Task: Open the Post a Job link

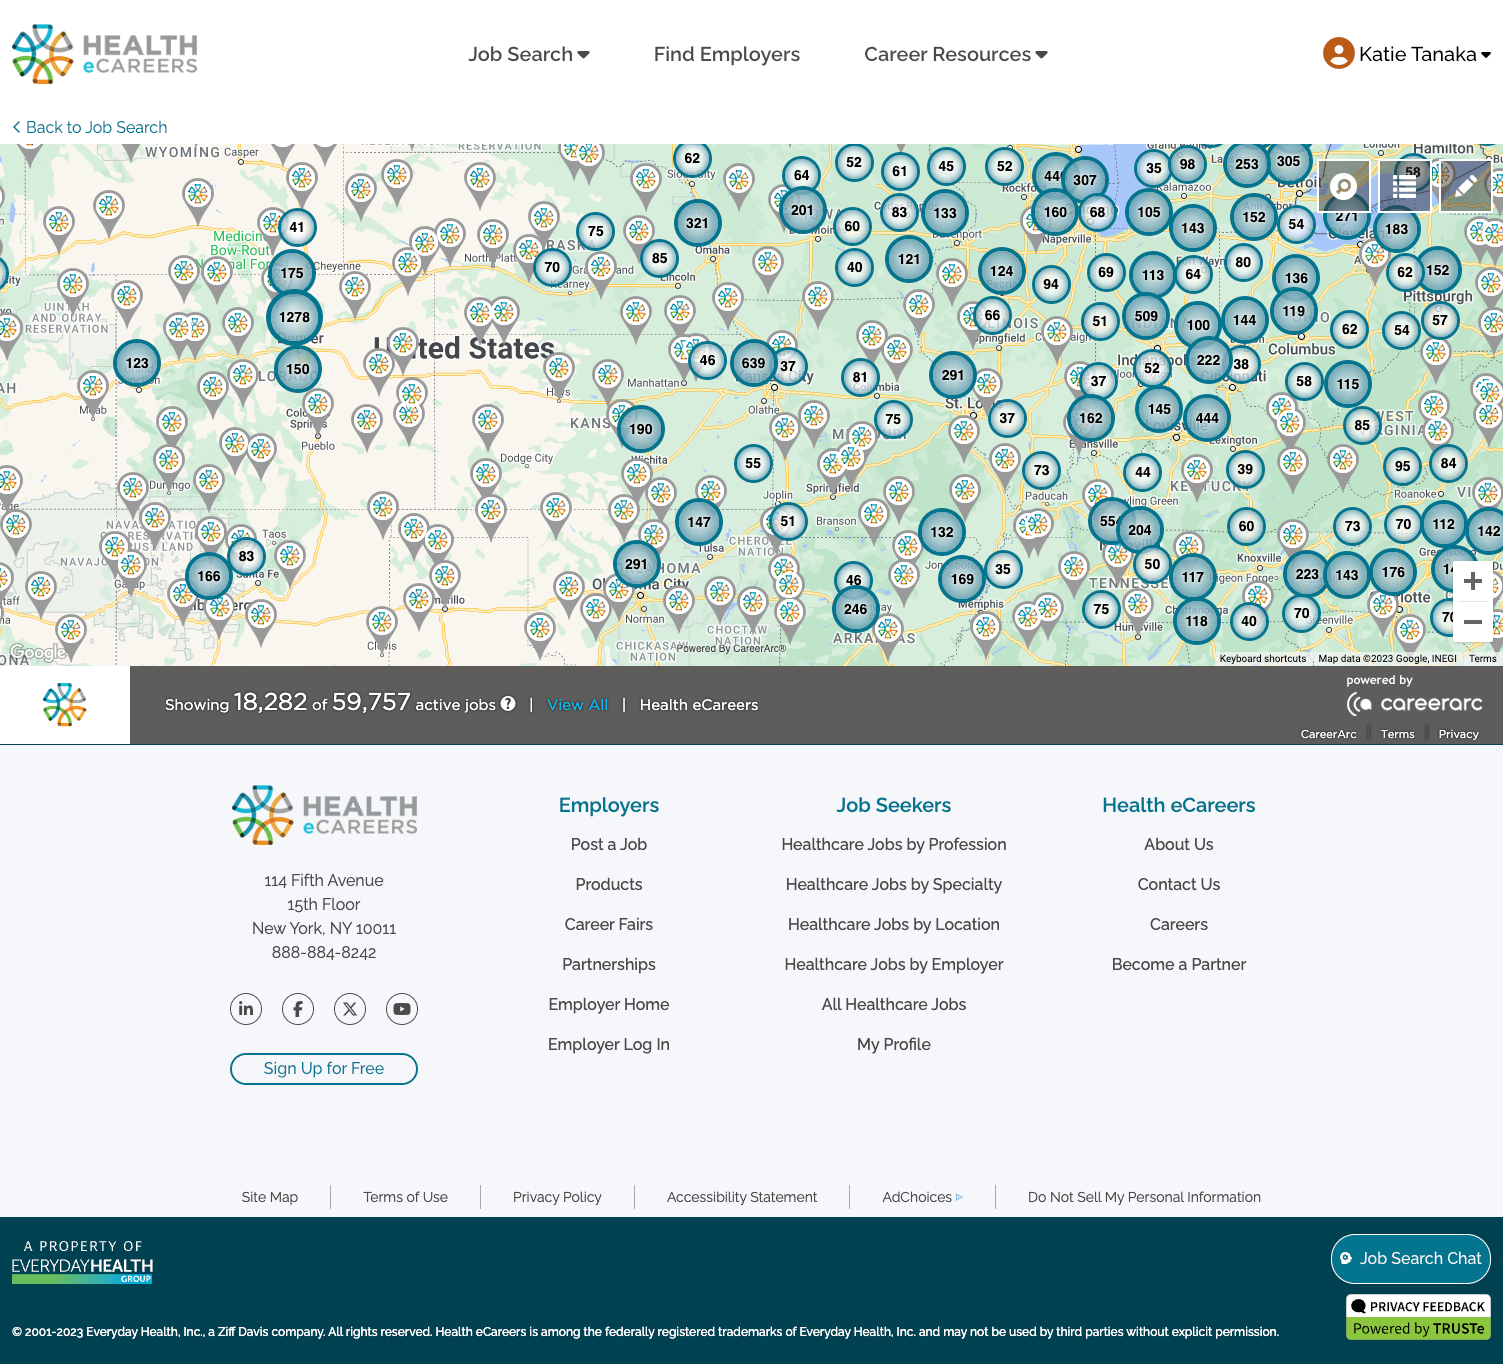Action: pyautogui.click(x=609, y=844)
